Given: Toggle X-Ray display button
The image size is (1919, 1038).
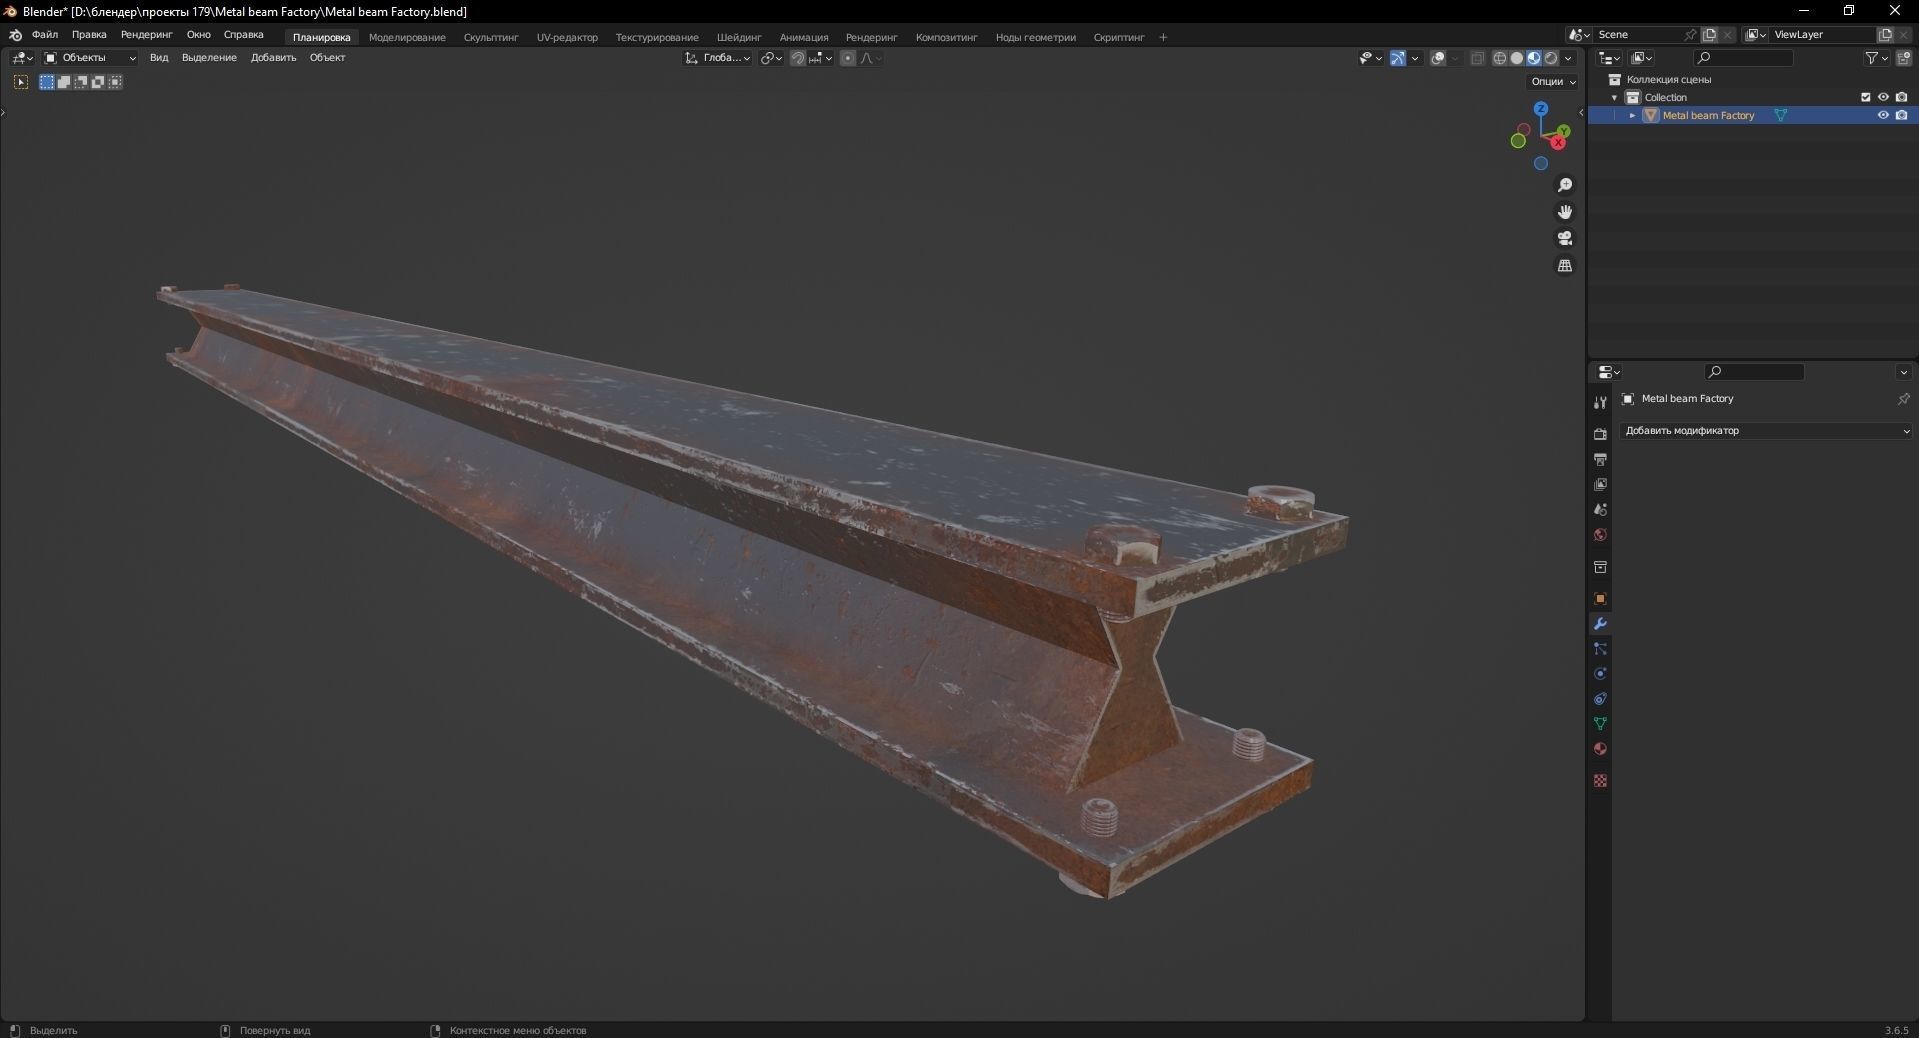Looking at the screenshot, I should pos(1477,58).
